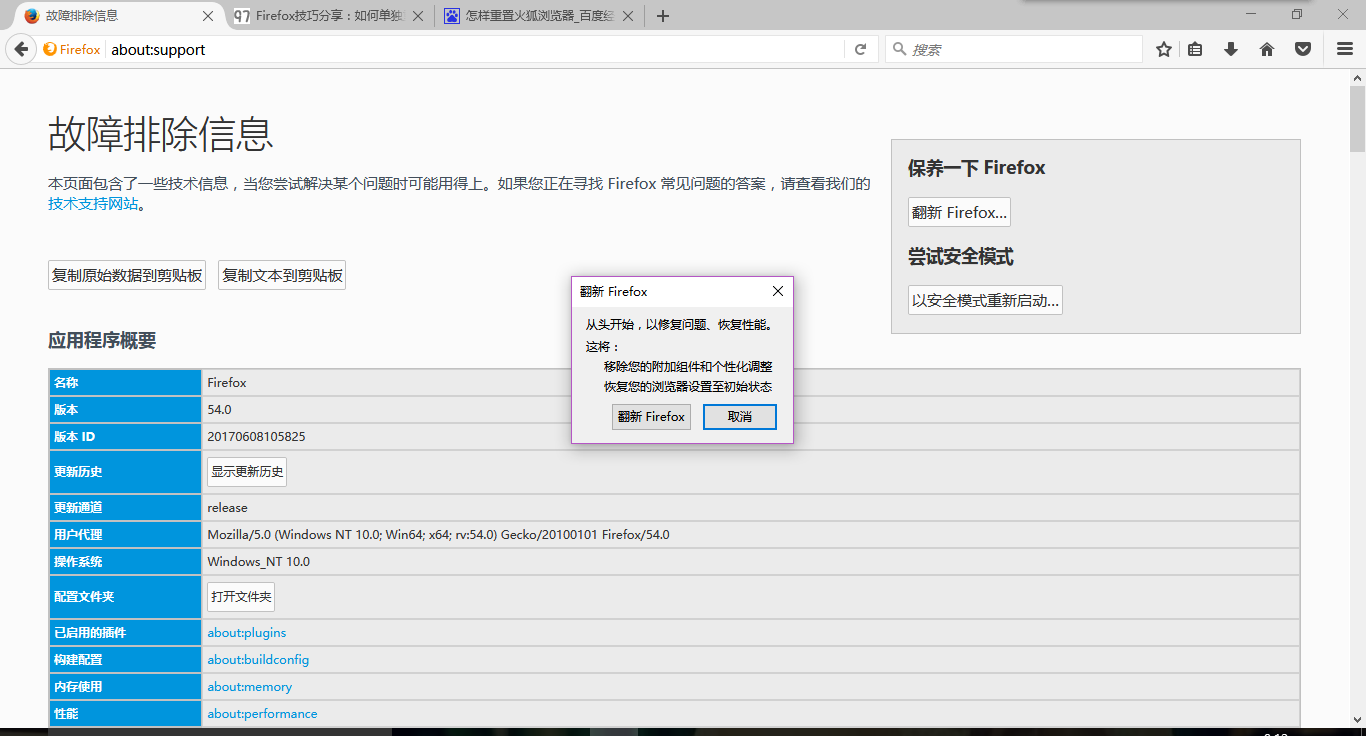Viewport: 1366px width, 736px height.
Task: Show update history with 显示更新历史
Action: [246, 471]
